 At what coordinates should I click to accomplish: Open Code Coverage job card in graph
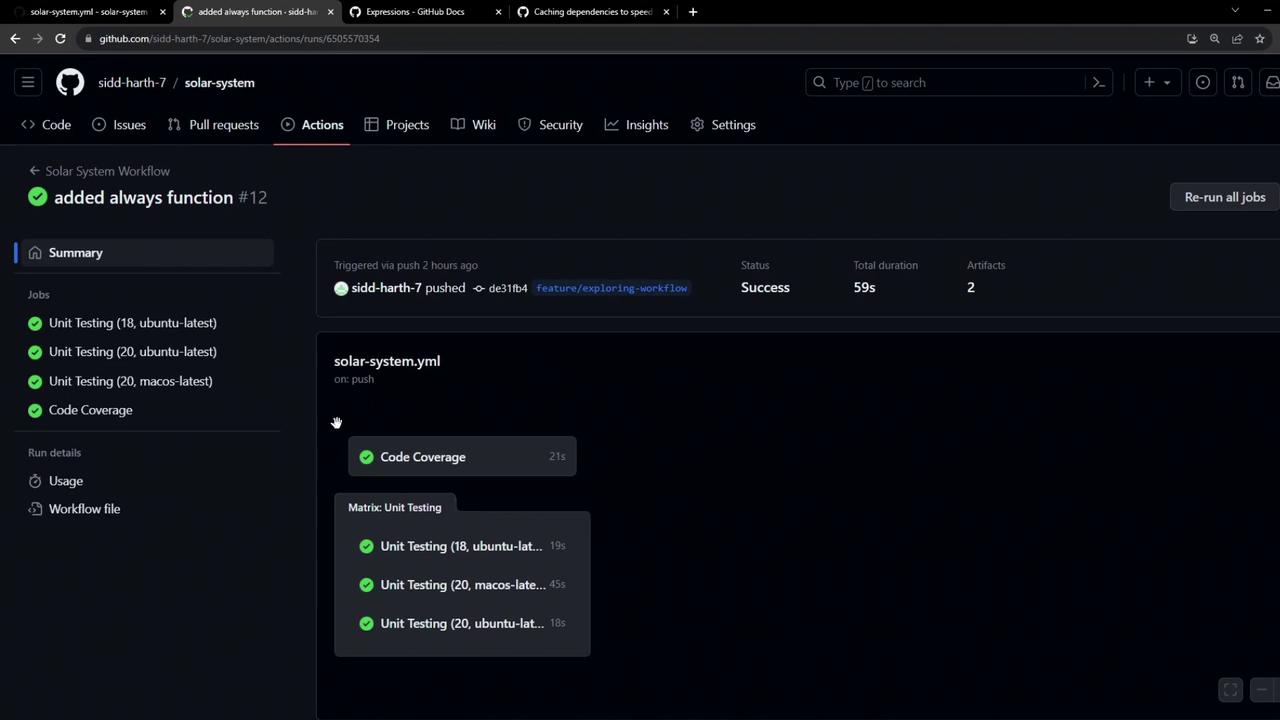tap(462, 457)
